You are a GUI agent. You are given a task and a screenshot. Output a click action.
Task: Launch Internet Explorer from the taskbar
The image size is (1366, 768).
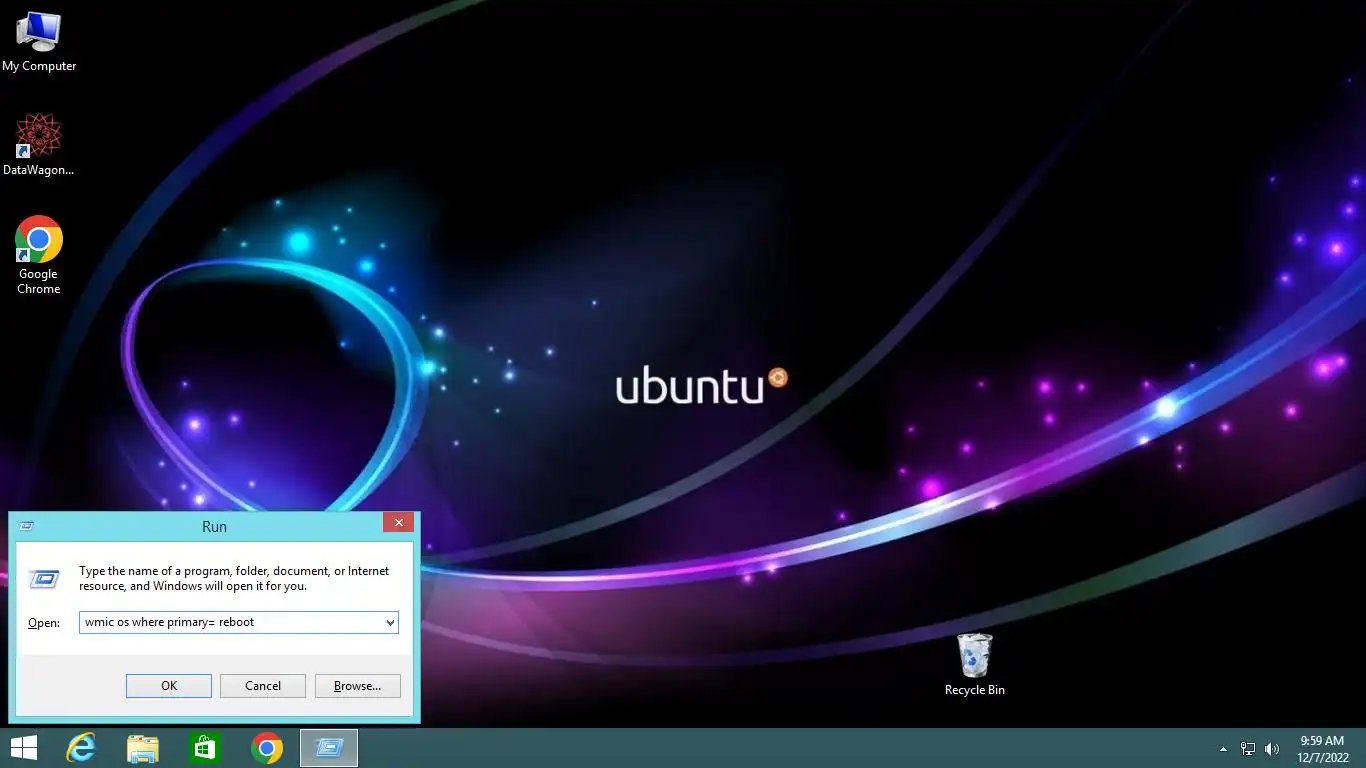tap(81, 748)
